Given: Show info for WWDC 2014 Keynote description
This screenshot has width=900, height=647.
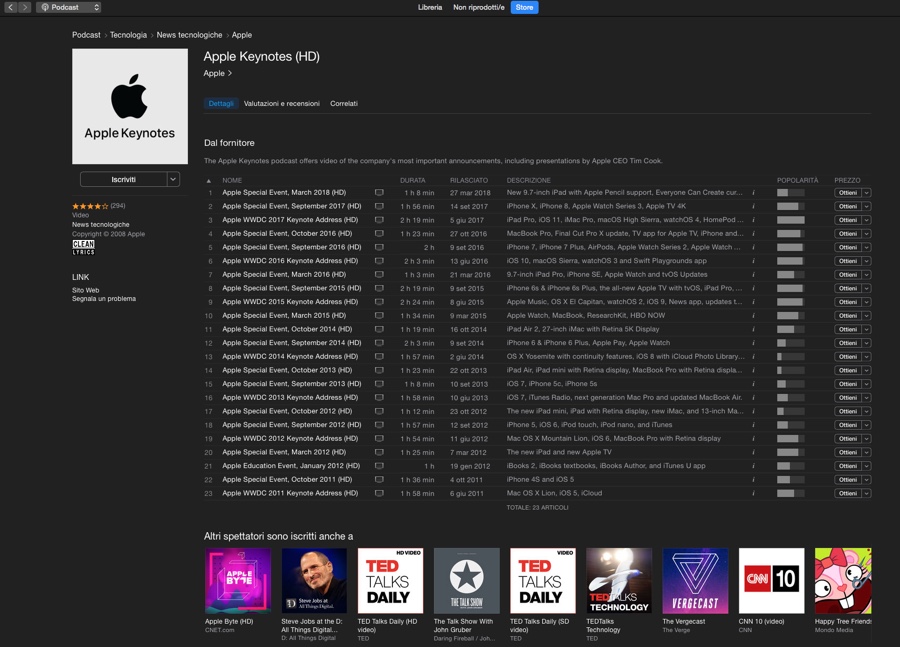Looking at the screenshot, I should 753,357.
